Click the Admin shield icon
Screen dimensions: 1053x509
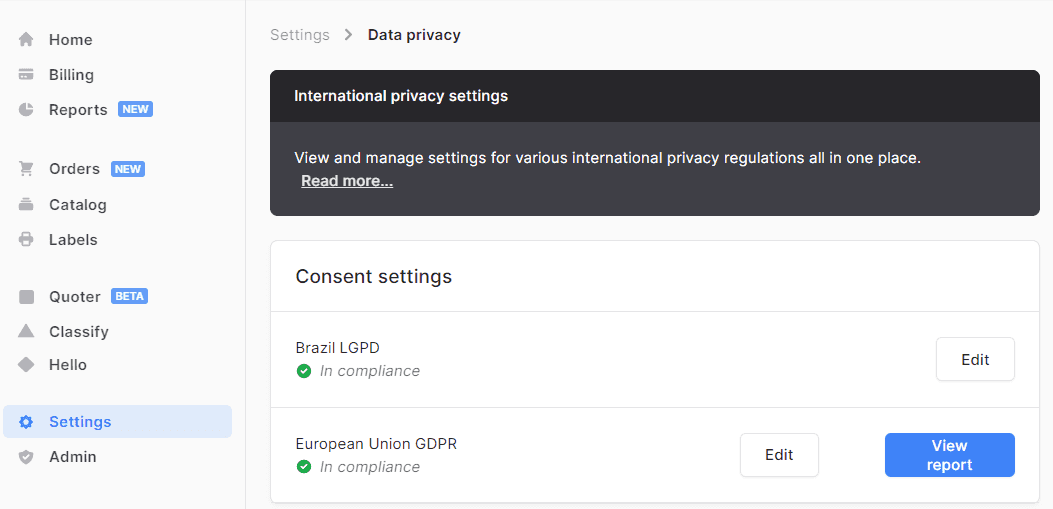(x=26, y=457)
